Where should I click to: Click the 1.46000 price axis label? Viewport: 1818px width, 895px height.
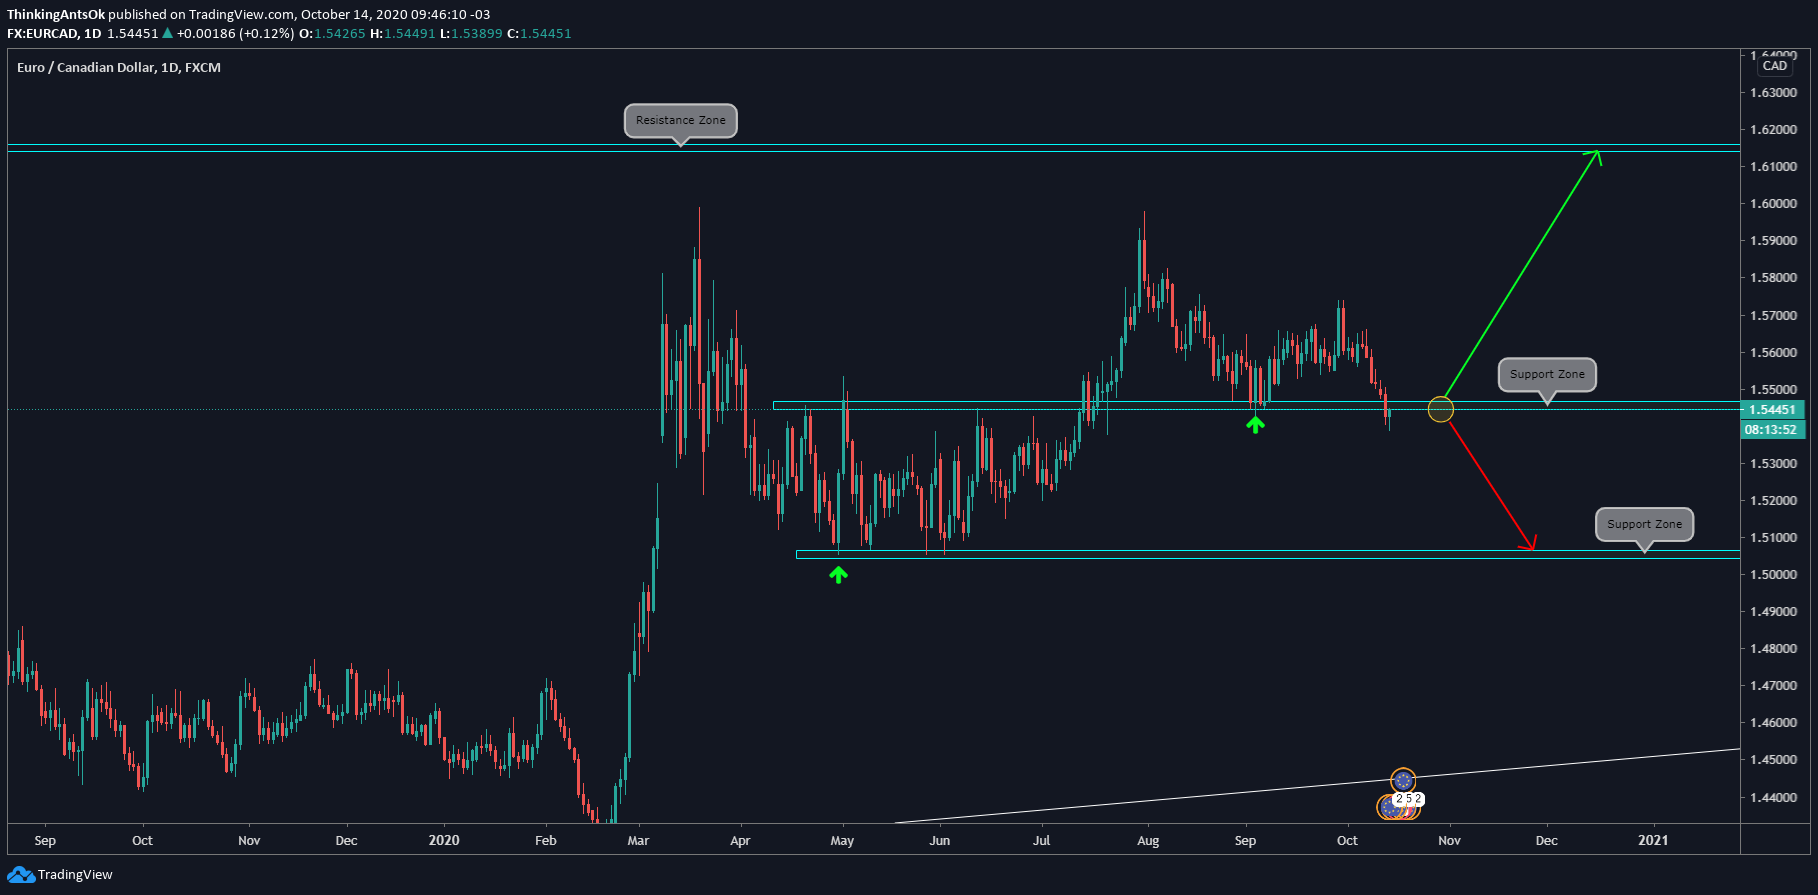tap(1774, 723)
